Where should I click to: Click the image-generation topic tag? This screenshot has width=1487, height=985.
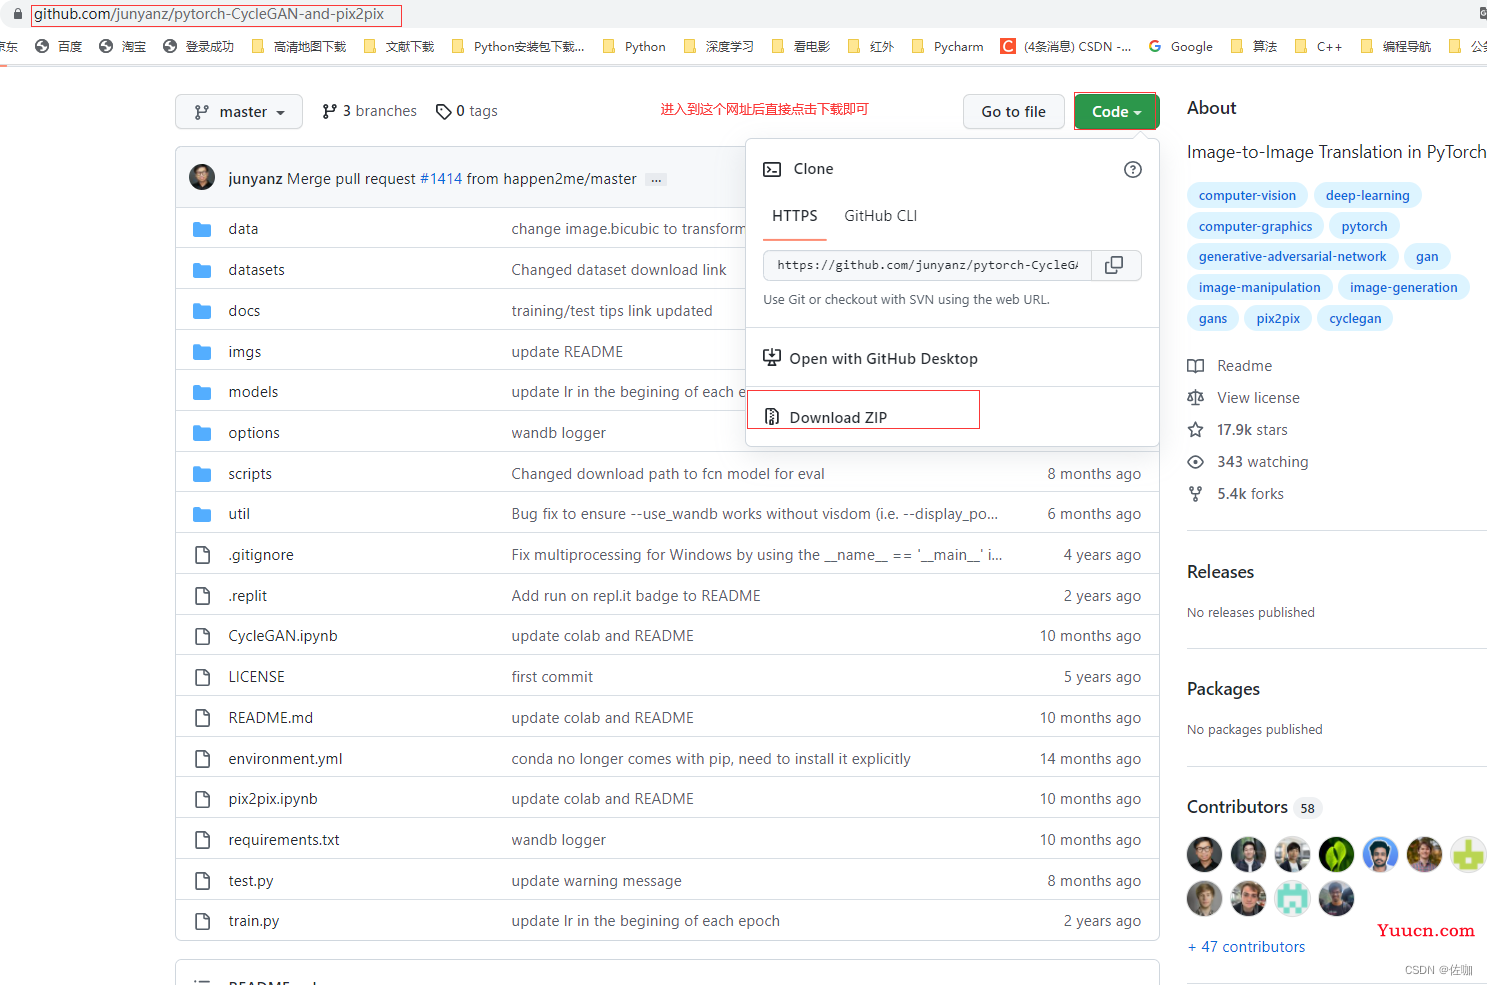click(1403, 288)
